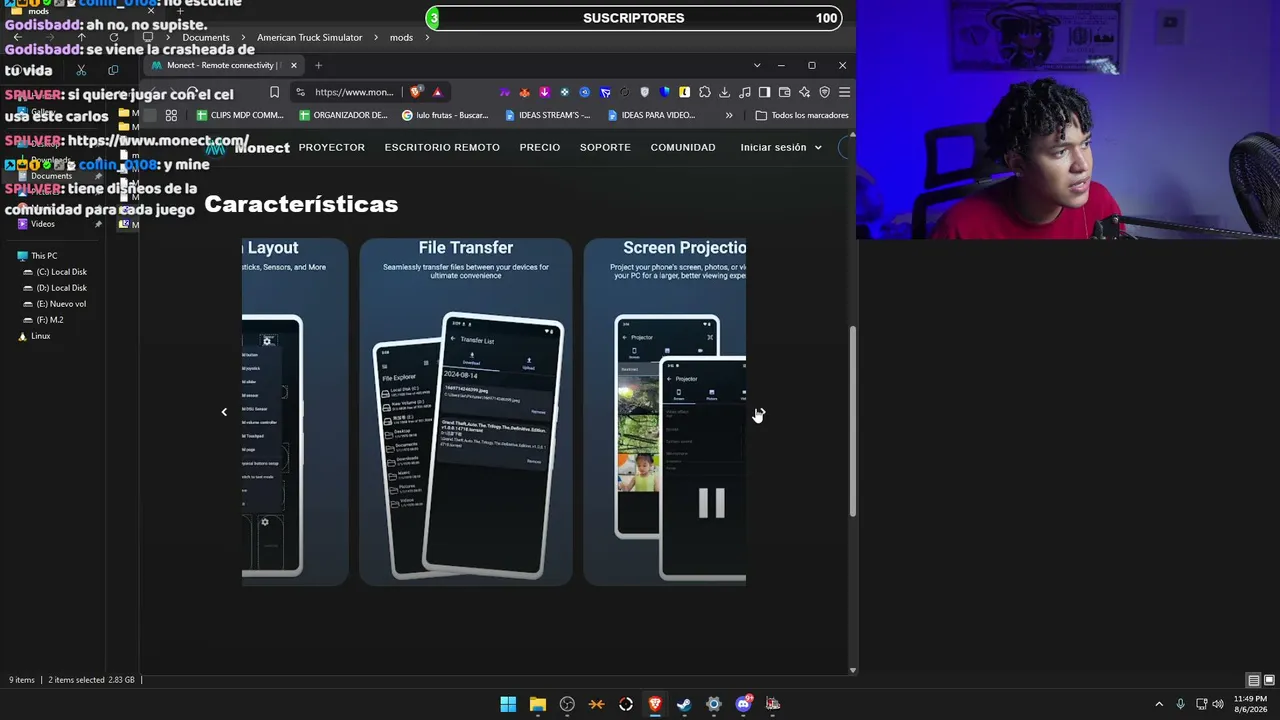Viewport: 1280px width, 720px height.
Task: Click the address bar URL field
Action: (354, 92)
